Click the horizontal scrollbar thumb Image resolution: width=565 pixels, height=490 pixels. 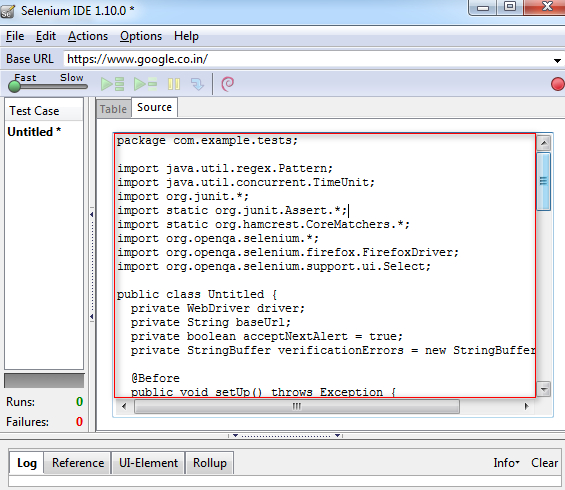297,406
